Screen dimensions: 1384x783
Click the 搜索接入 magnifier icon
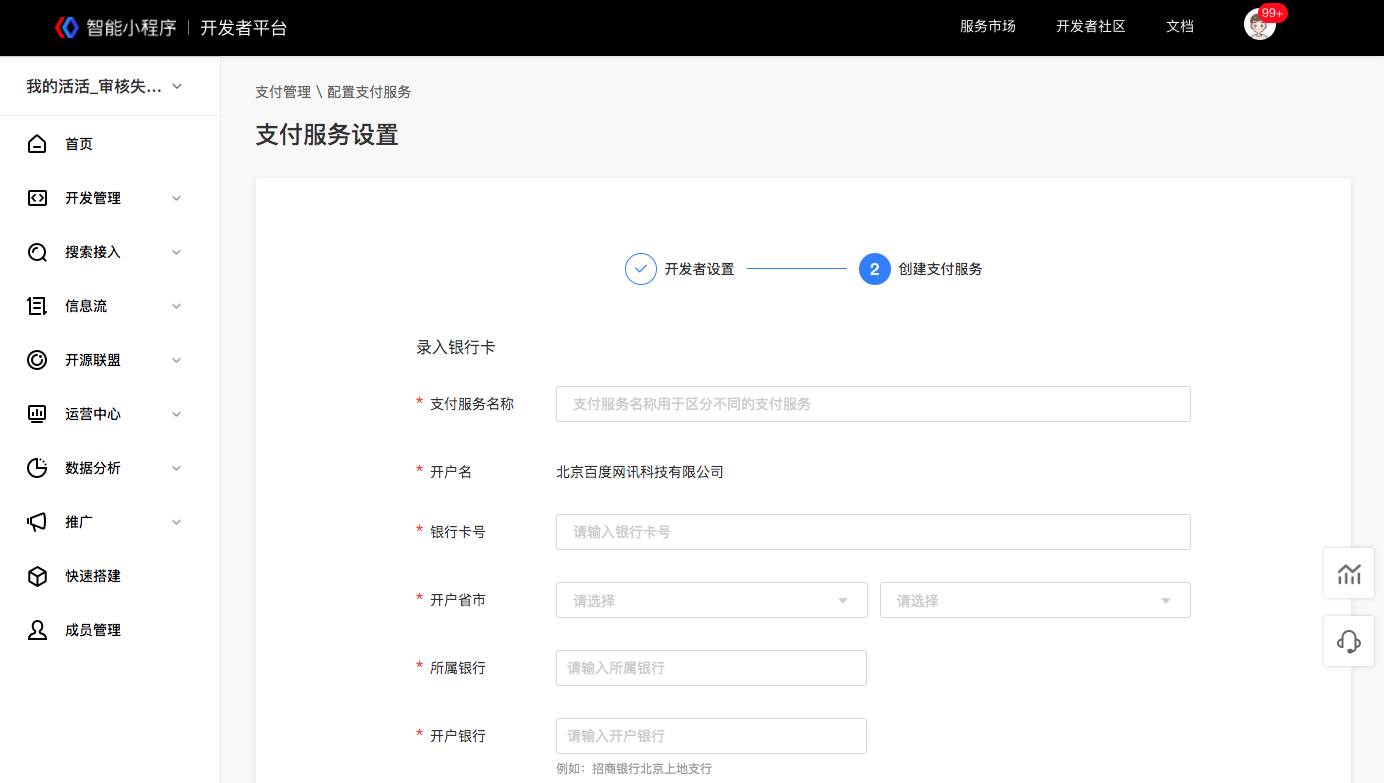click(37, 252)
